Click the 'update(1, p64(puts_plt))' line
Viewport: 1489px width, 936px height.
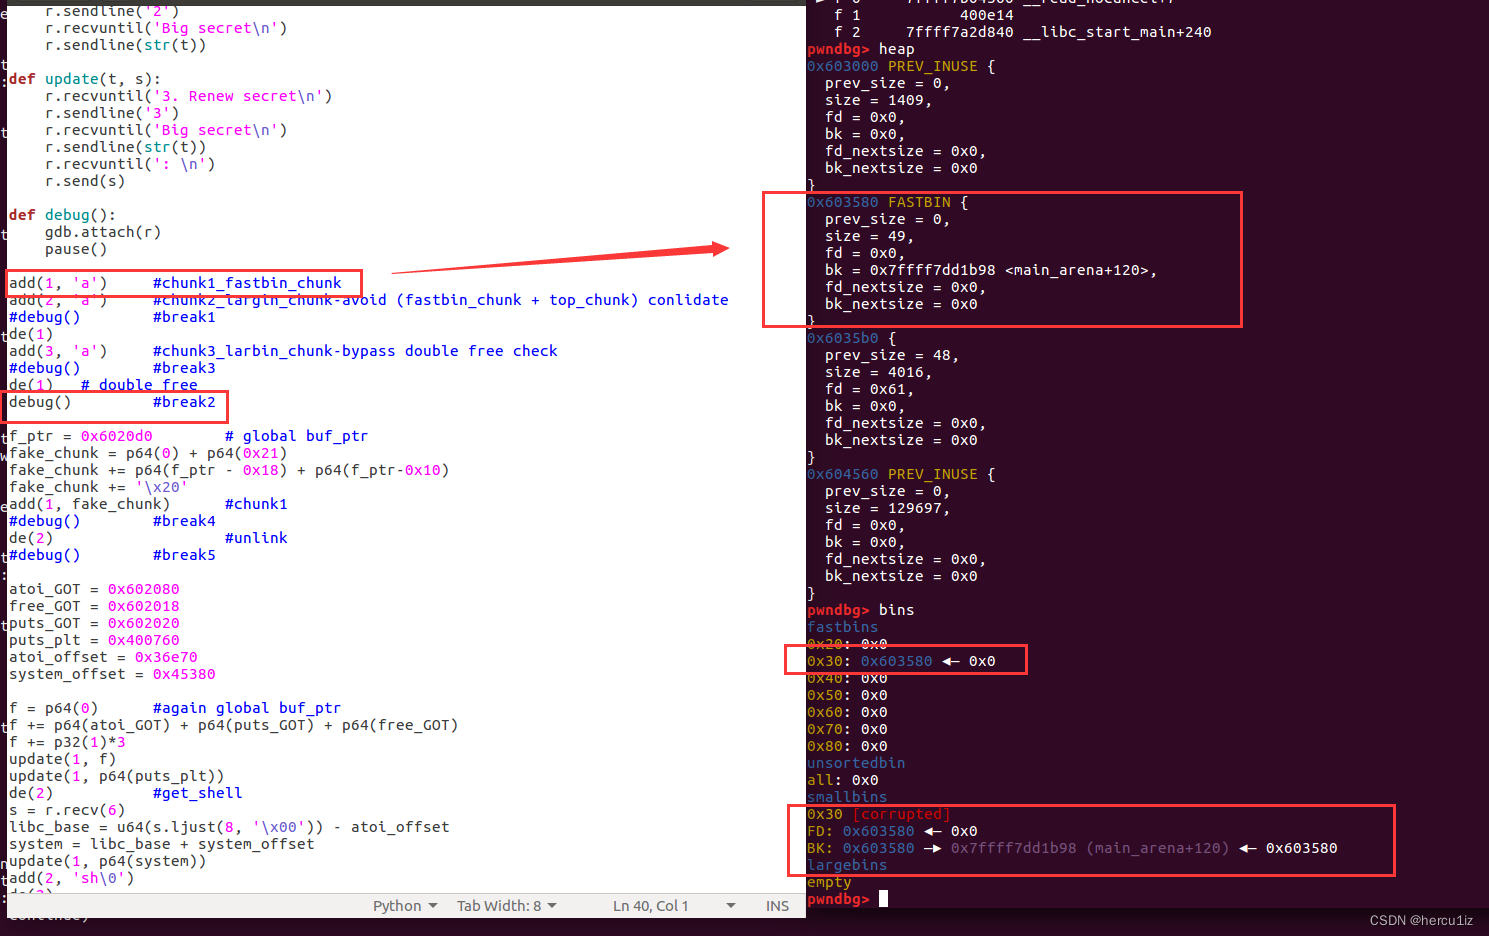(x=117, y=776)
